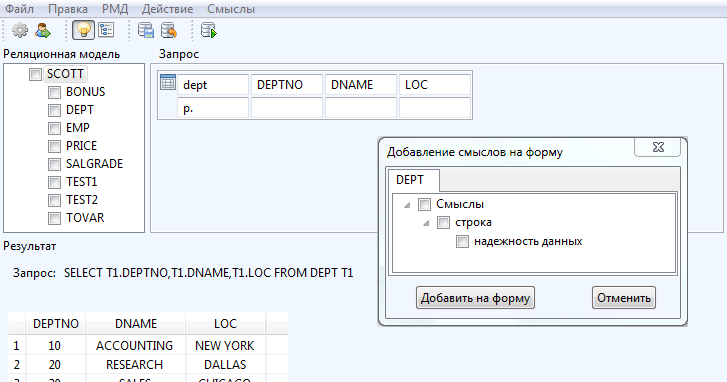
Task: Check the TOVAR table checkbox
Action: click(54, 218)
